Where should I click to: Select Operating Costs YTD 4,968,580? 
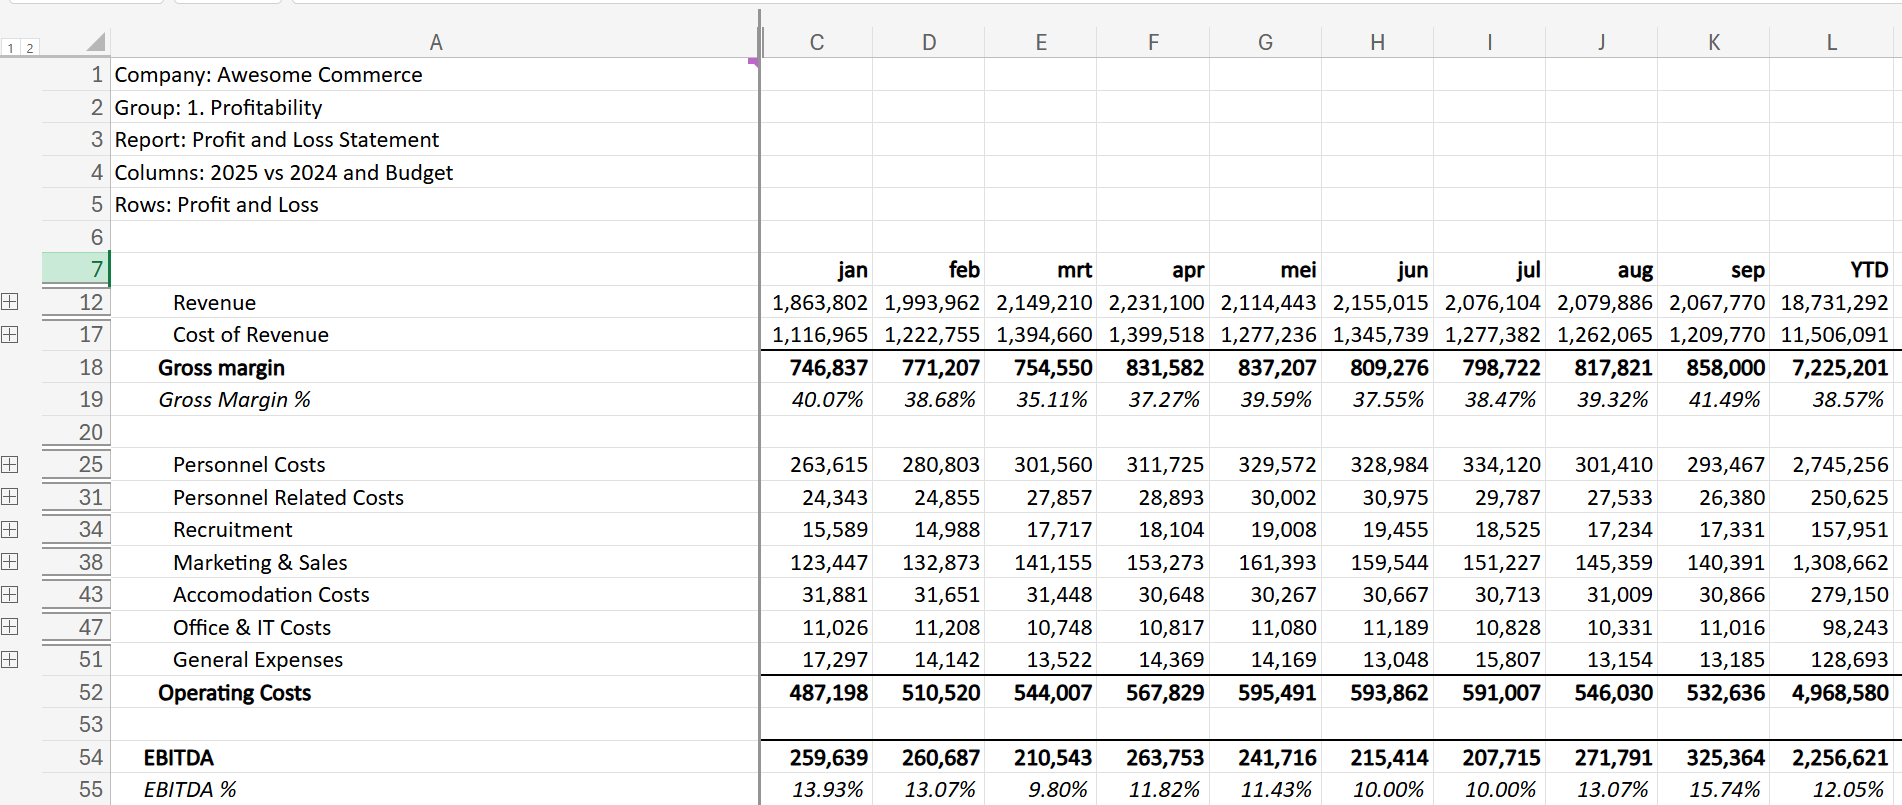(1831, 692)
